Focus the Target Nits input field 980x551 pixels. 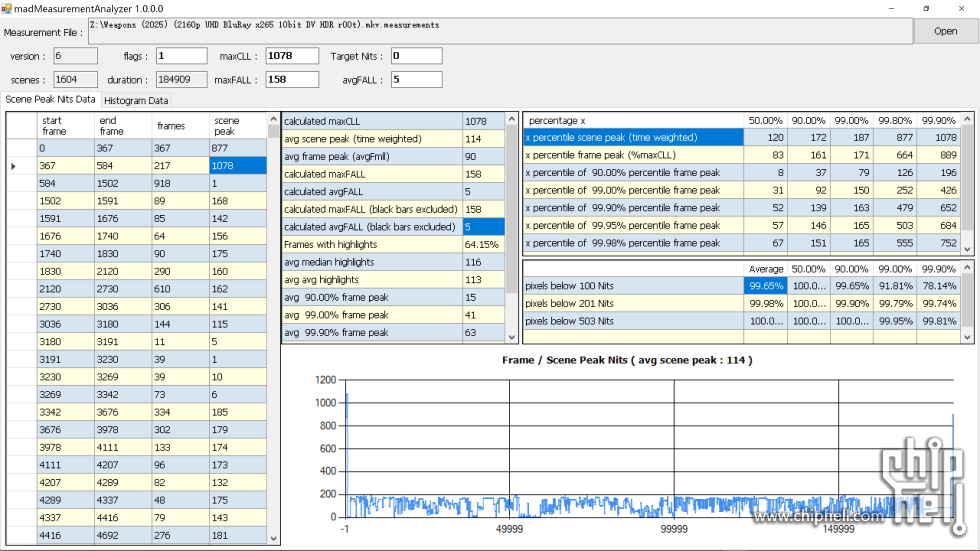416,56
